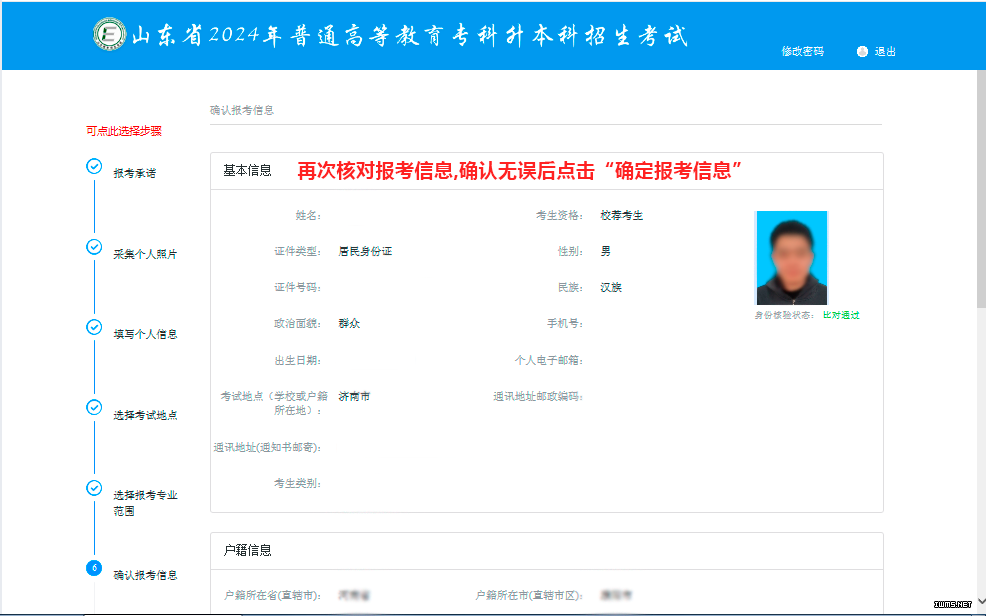986x616 pixels.
Task: Click the 确认报考信息 page heading
Action: [x=242, y=110]
